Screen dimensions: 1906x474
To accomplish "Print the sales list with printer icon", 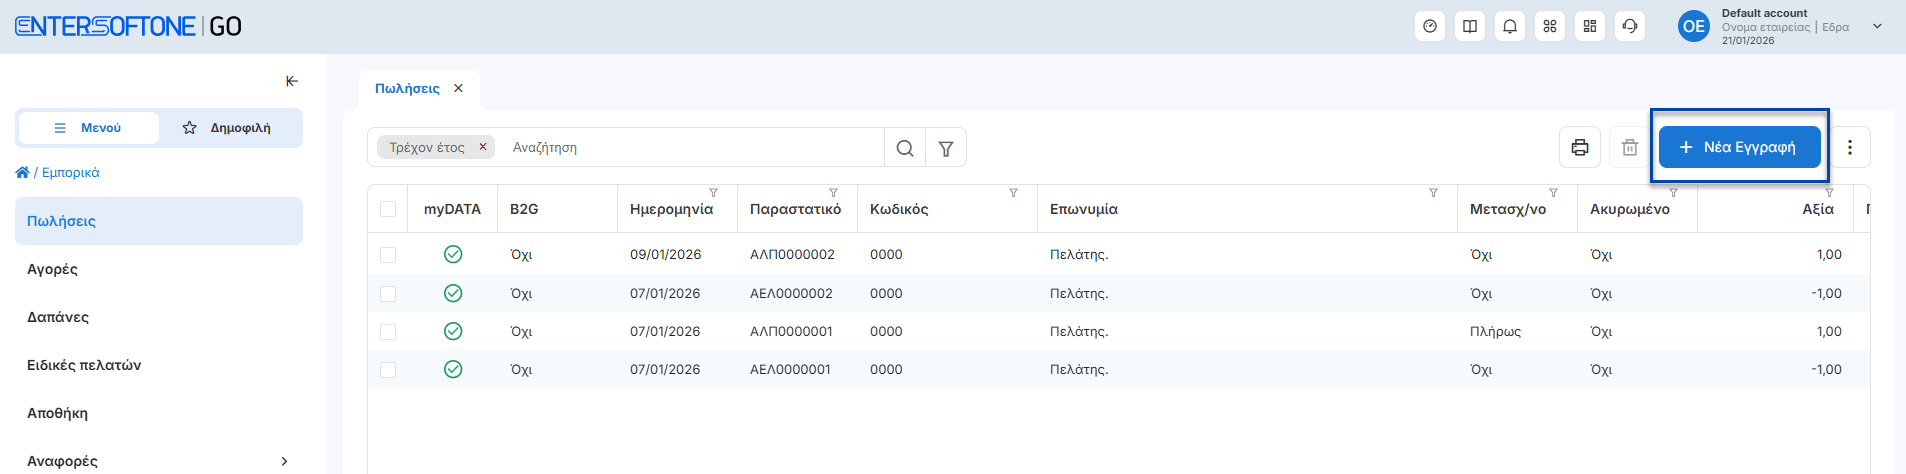I will (x=1580, y=148).
